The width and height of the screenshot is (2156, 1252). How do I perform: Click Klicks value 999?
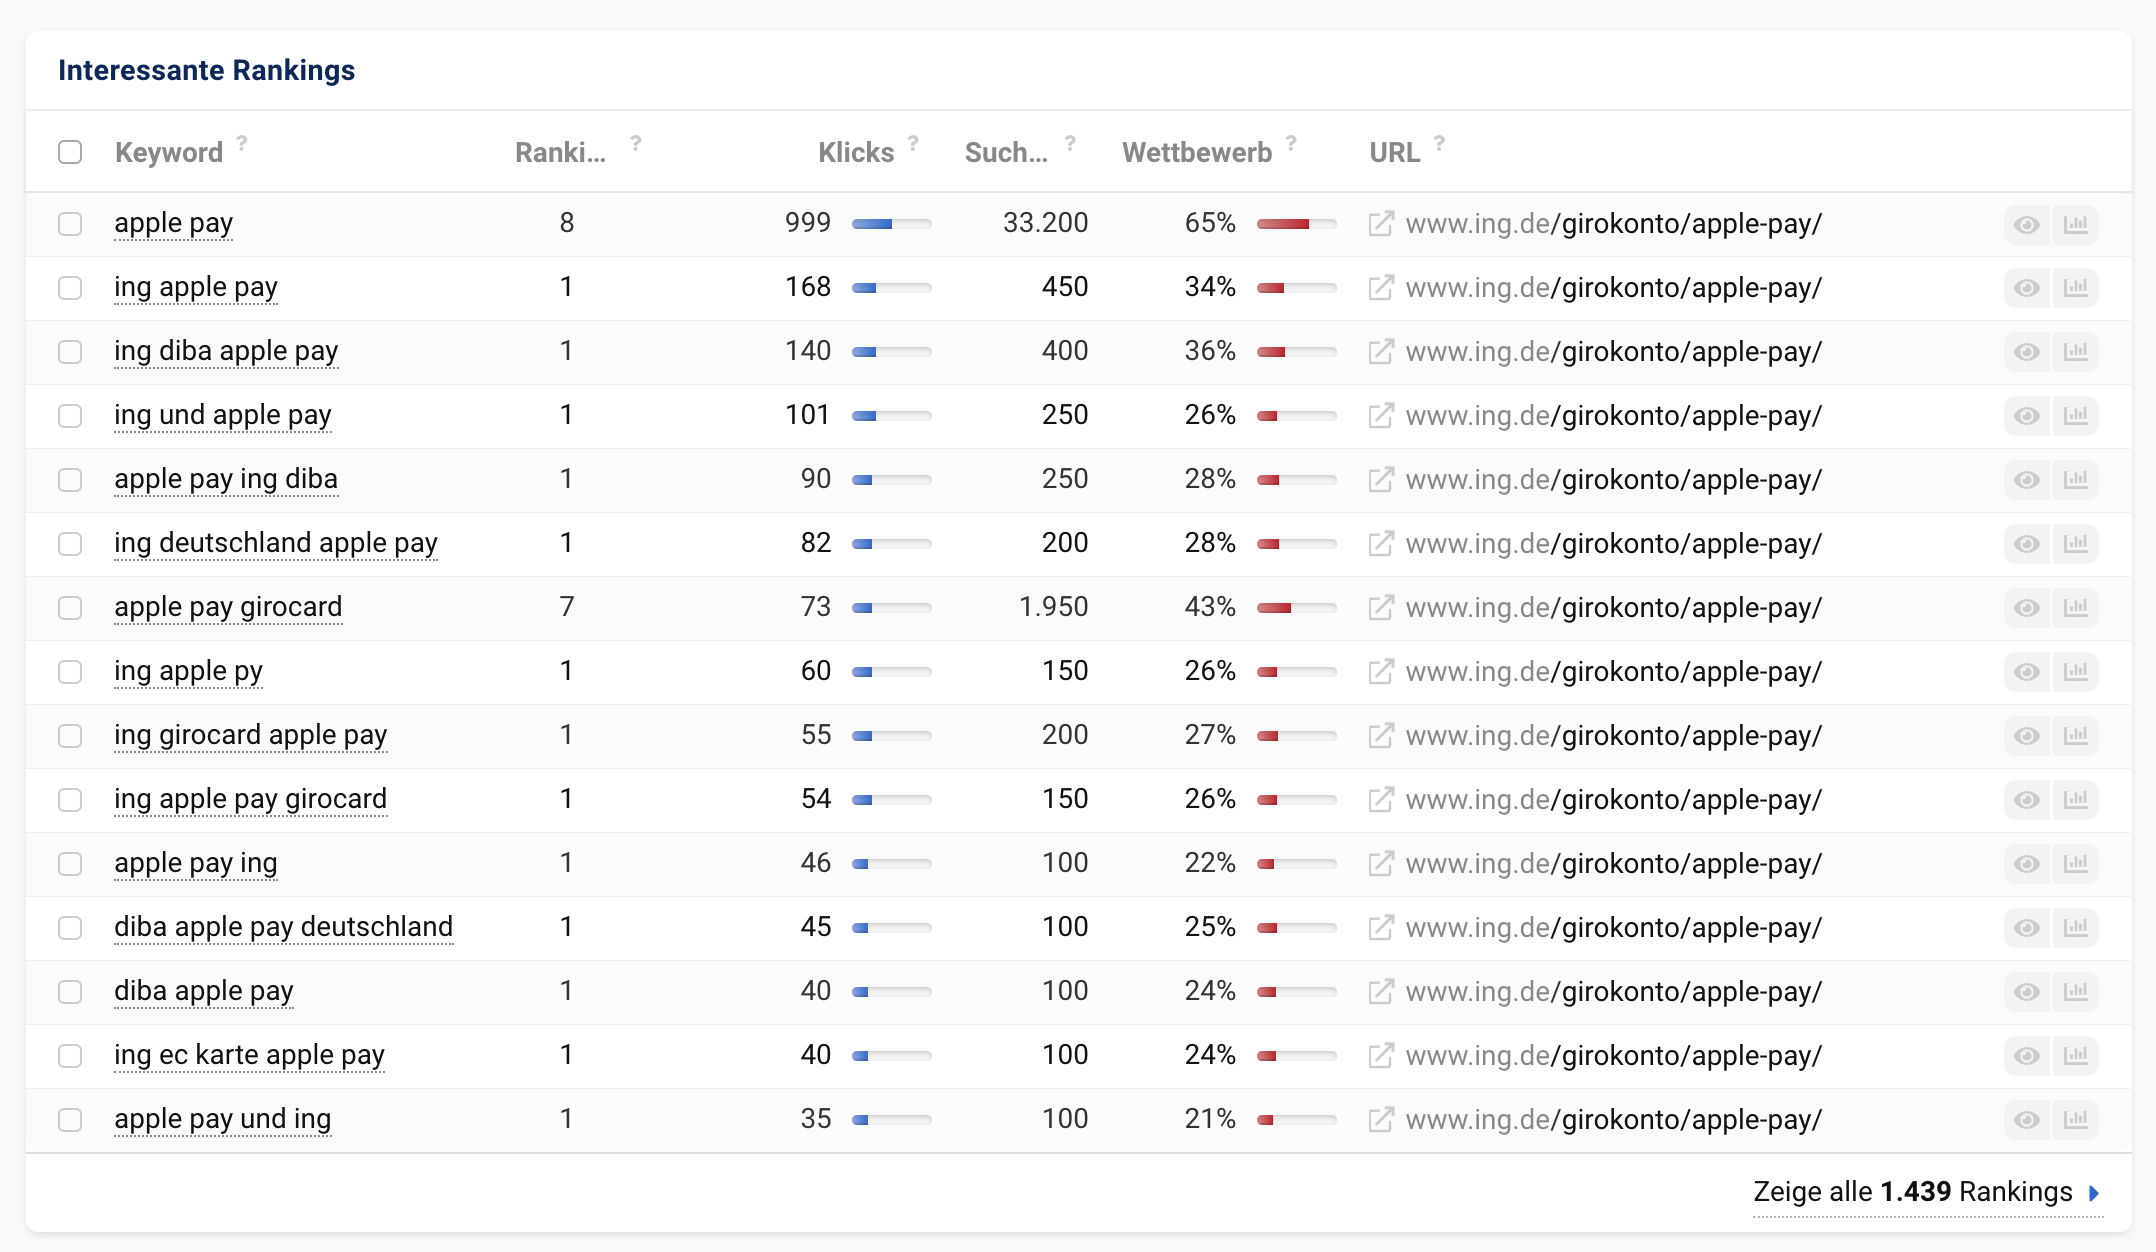(808, 223)
